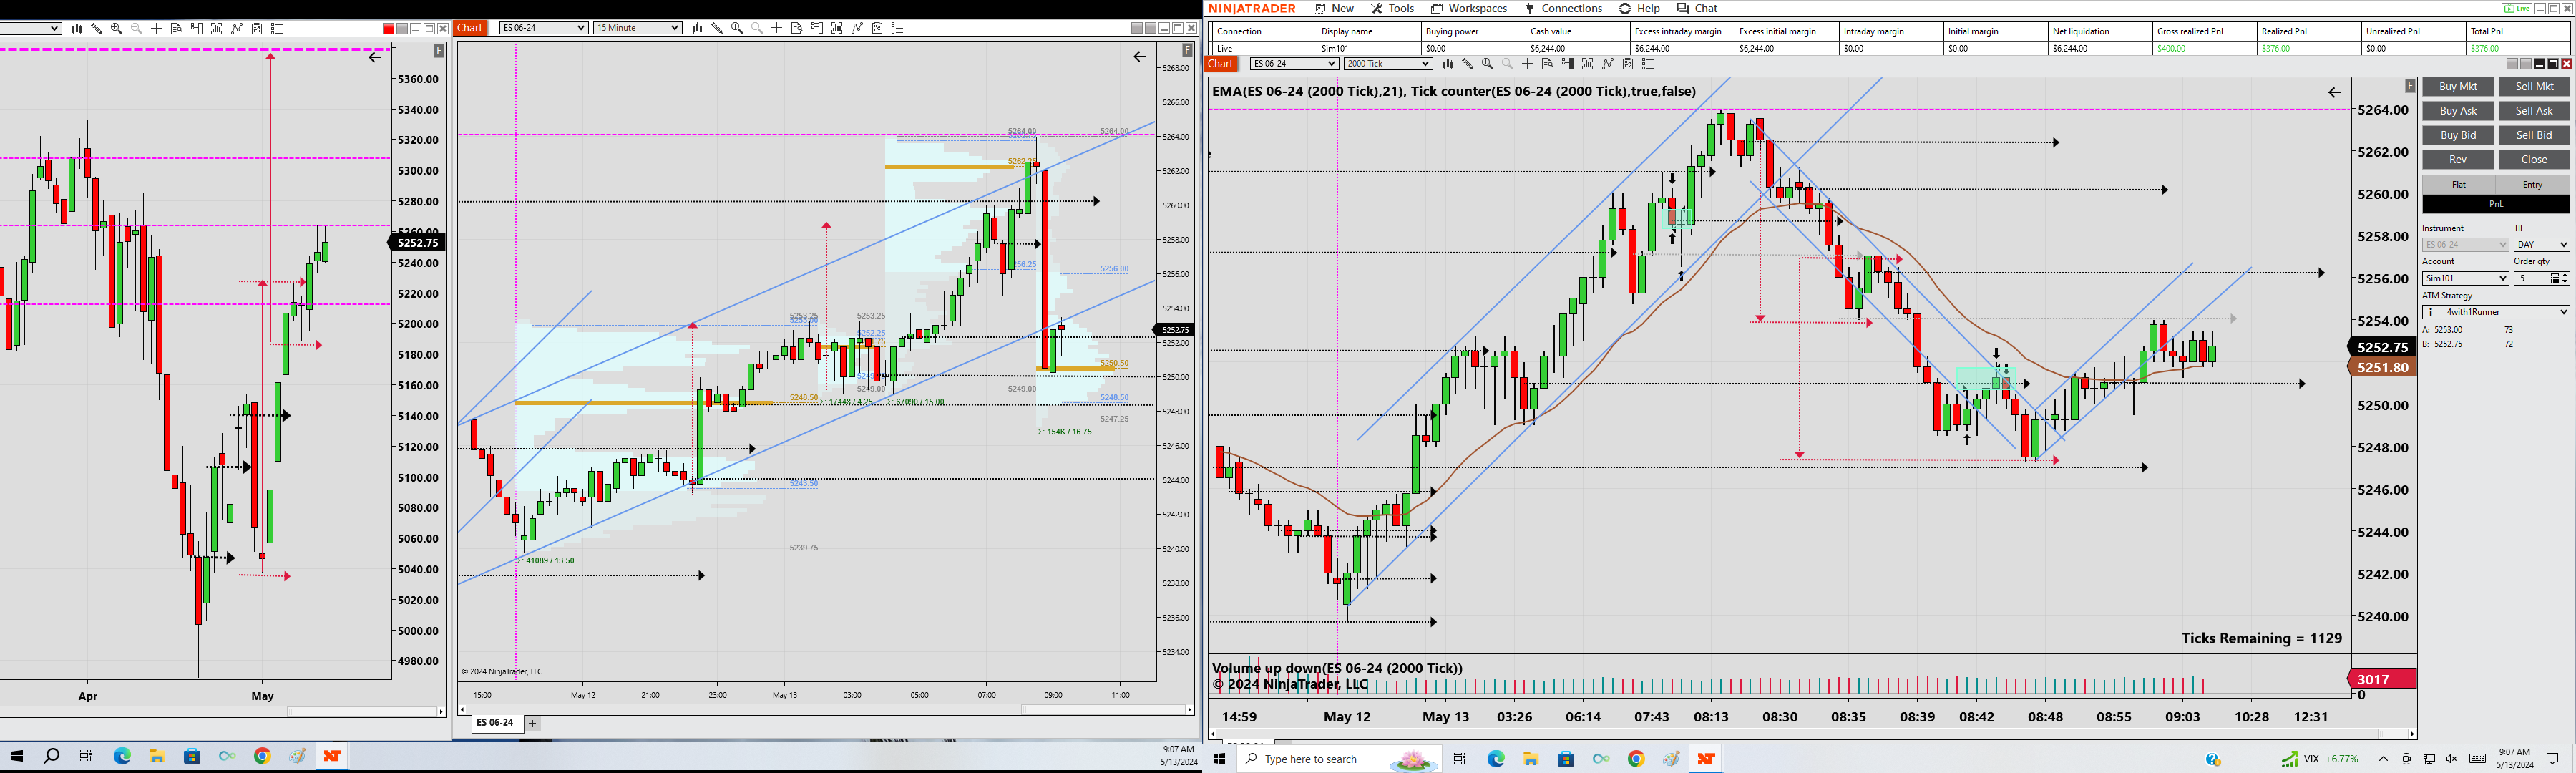Open the Connections menu

(1563, 9)
